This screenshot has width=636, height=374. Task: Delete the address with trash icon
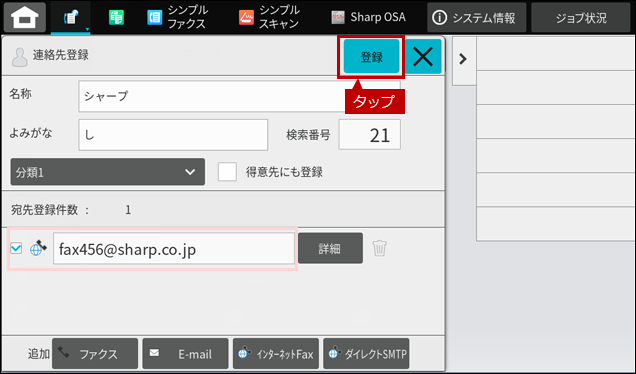coord(380,248)
